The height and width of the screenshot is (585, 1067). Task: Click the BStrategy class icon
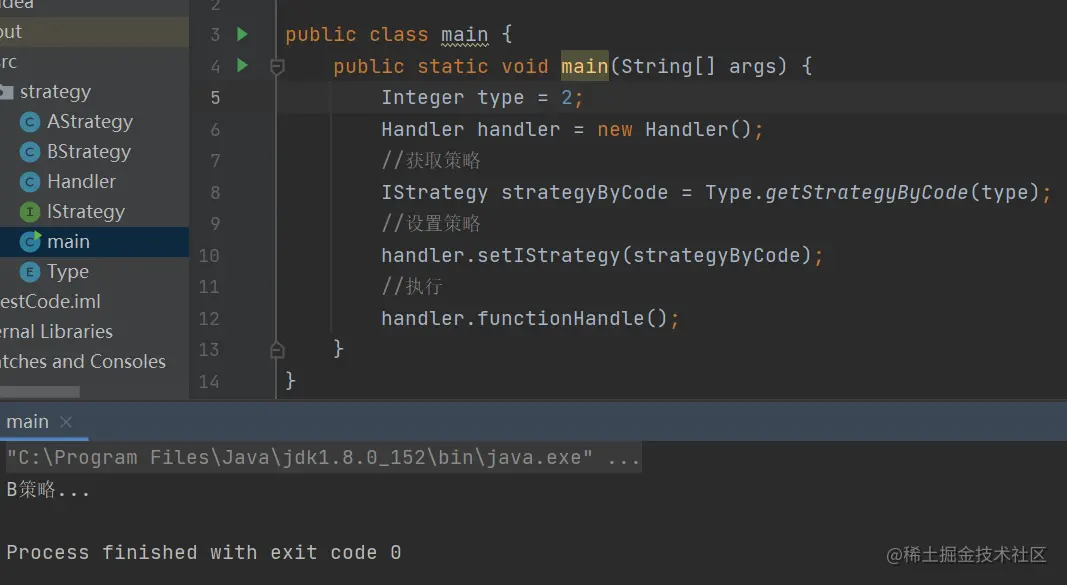(x=29, y=152)
